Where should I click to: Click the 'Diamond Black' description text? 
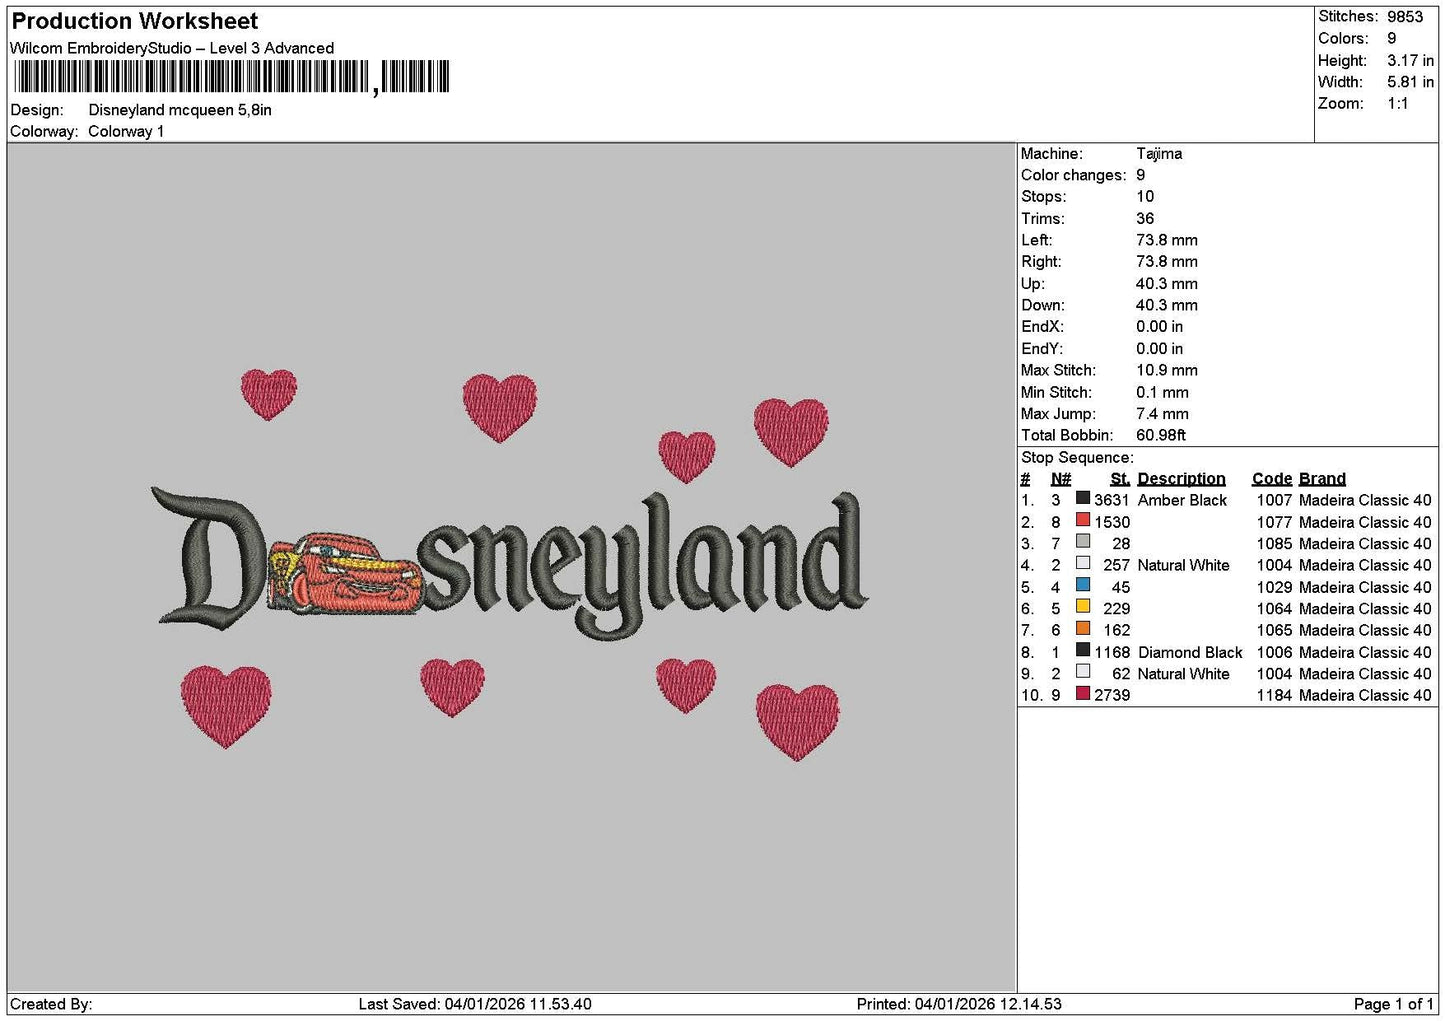(1190, 652)
